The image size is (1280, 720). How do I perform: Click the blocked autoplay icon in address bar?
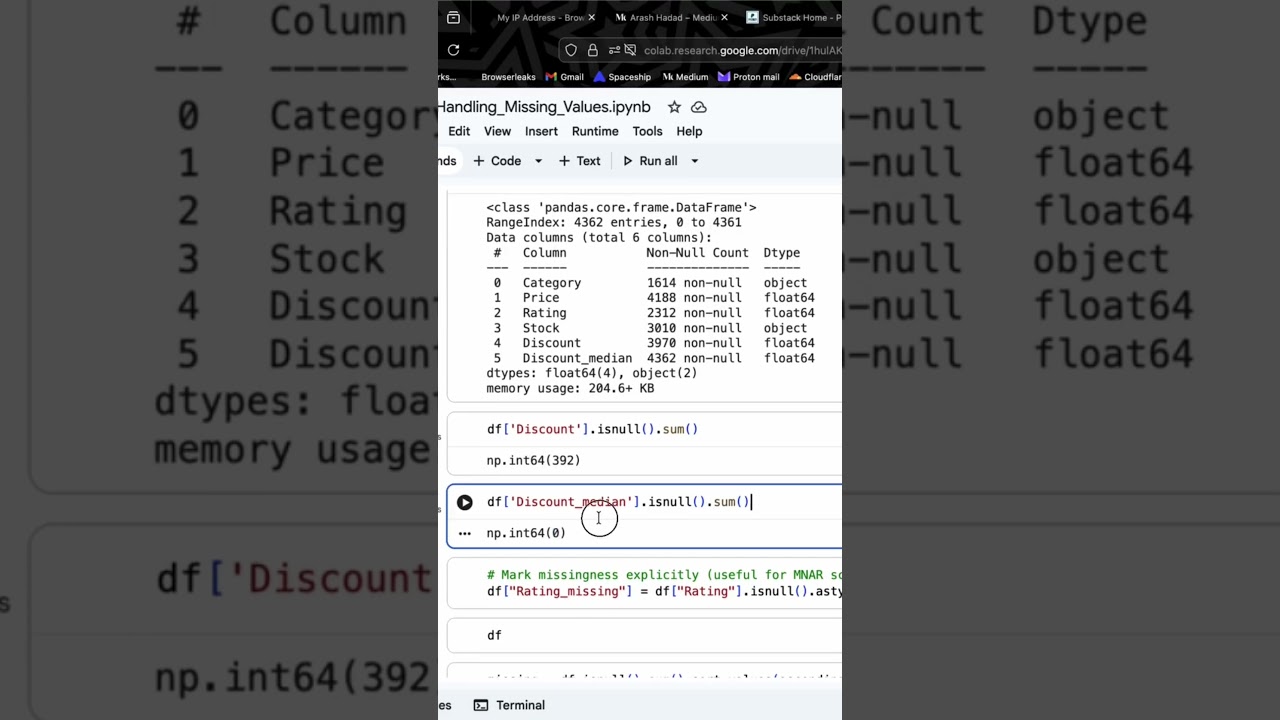tap(629, 50)
